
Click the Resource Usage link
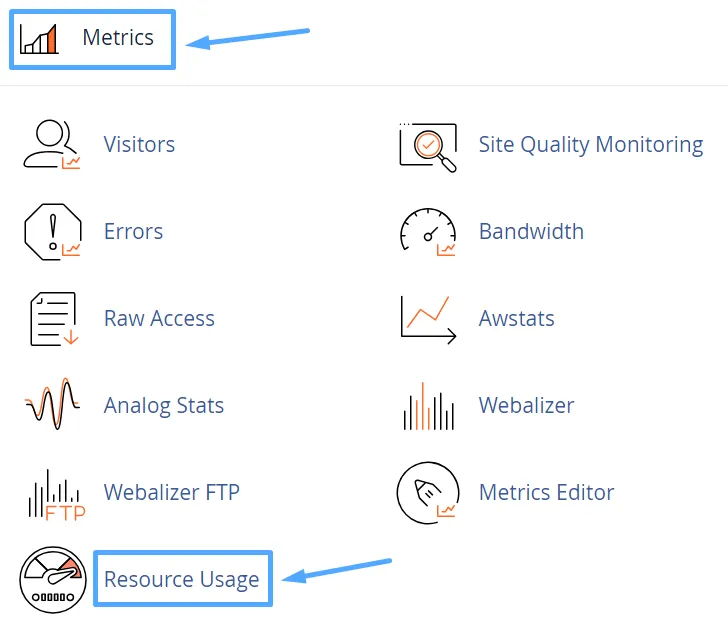[x=182, y=579]
